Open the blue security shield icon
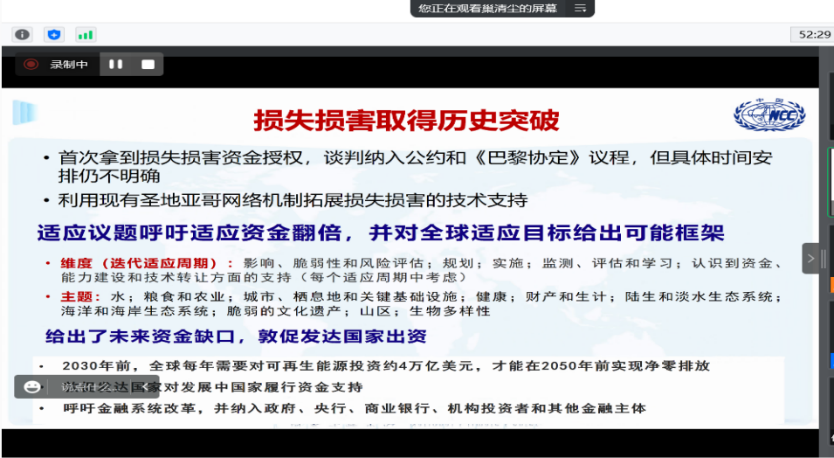Viewport: 834px width, 458px height. click(x=54, y=34)
